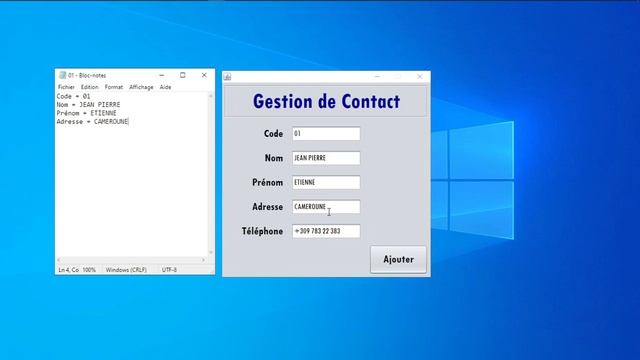Viewport: 640px width, 360px height.
Task: Click the Code label in the form
Action: [273, 133]
